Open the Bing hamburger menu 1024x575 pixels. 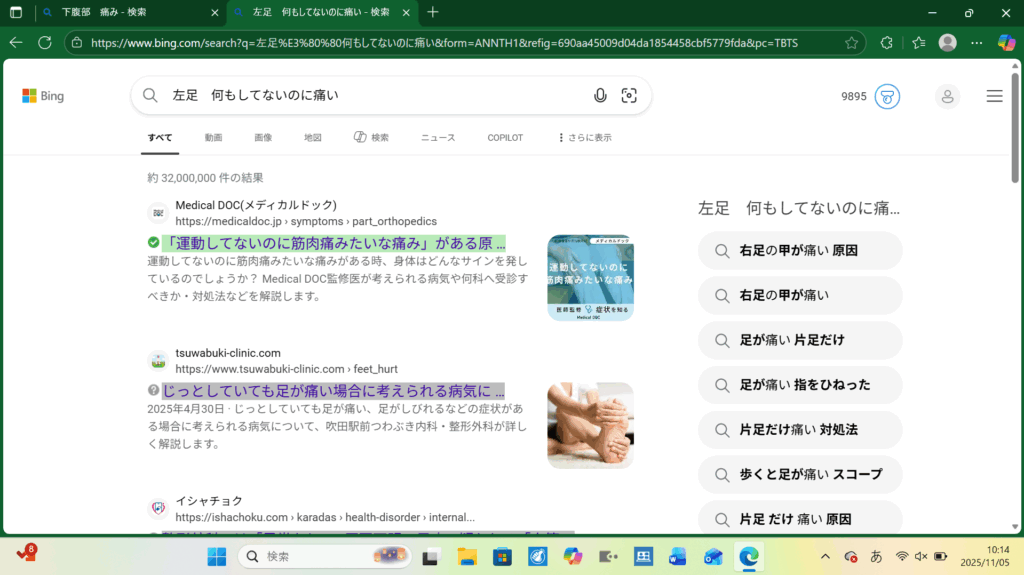[x=994, y=96]
